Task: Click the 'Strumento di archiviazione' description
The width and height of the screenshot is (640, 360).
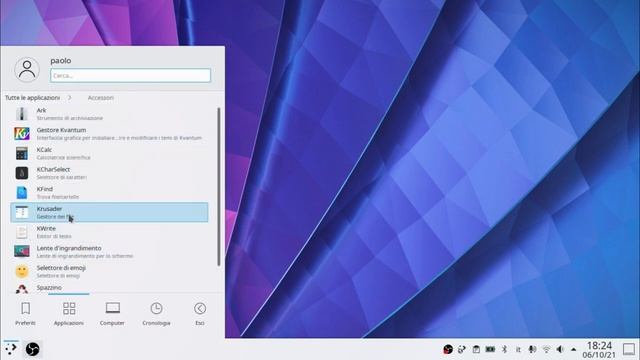Action: 70,118
